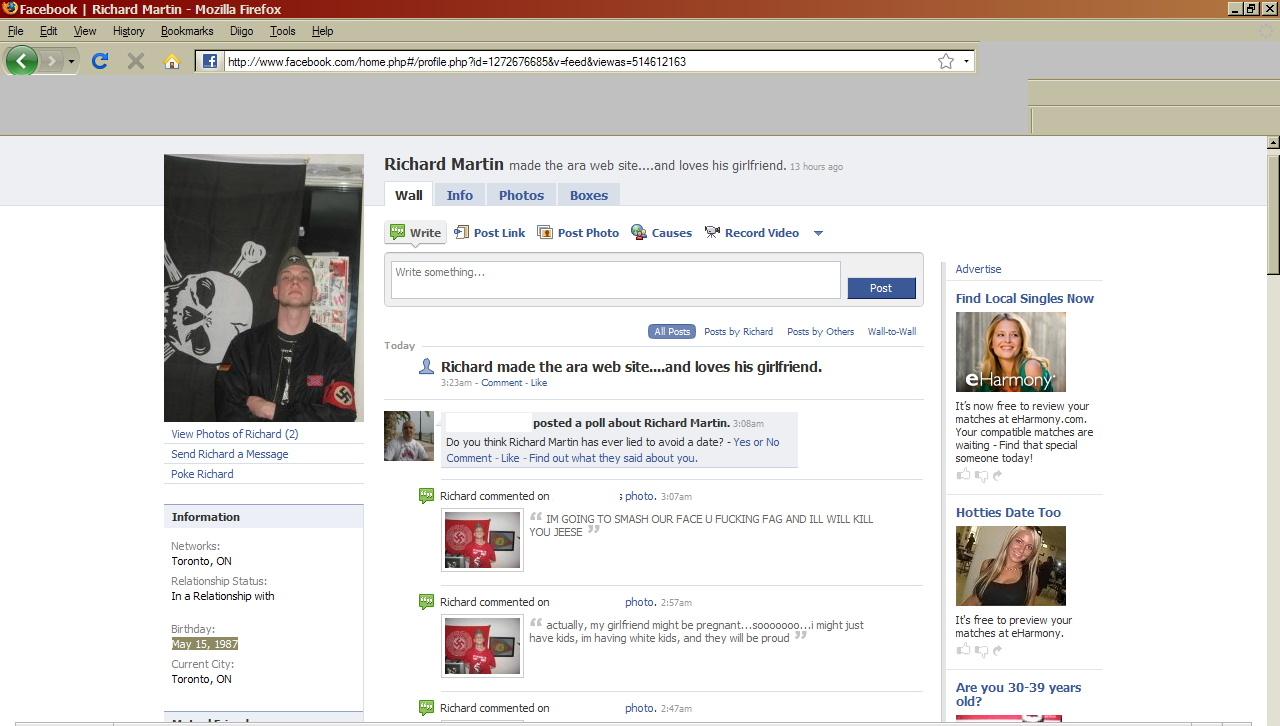
Task: Go to the Firefox home page icon
Action: click(172, 61)
